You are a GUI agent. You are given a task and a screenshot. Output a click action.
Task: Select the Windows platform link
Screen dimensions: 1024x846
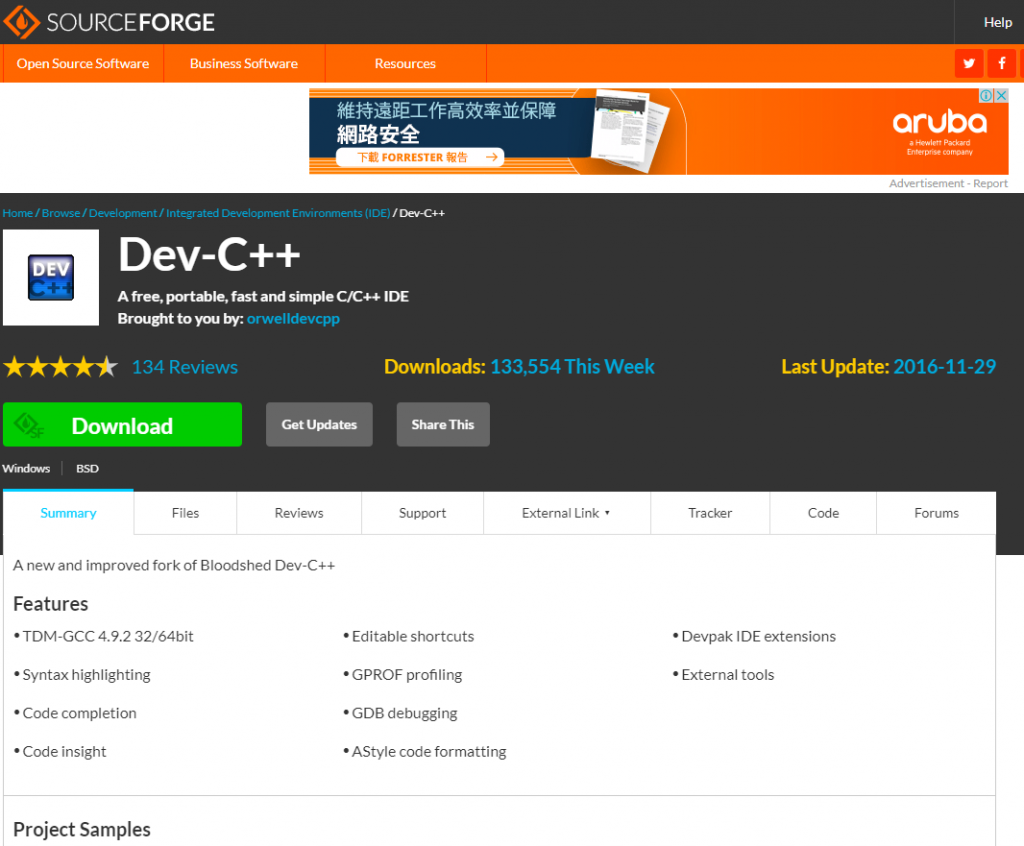coord(26,468)
